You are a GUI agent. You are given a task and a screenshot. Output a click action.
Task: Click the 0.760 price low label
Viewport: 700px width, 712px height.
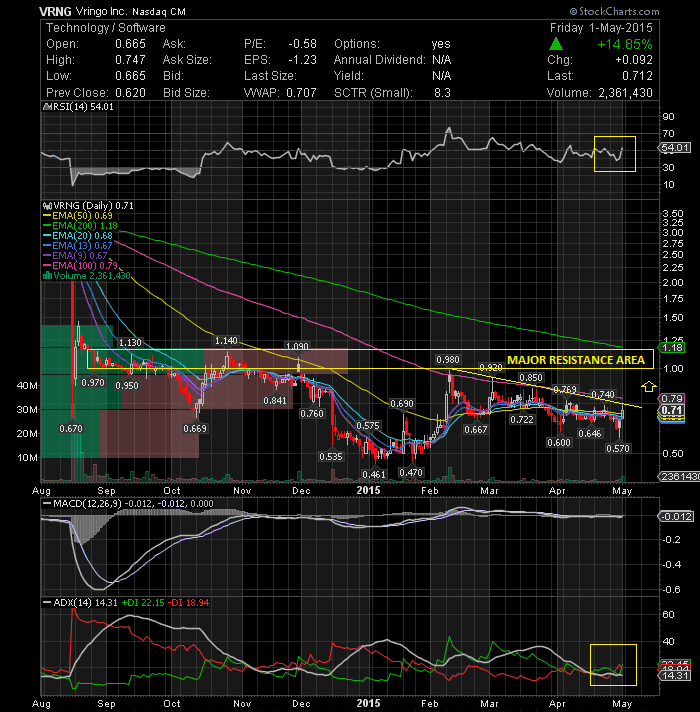(312, 413)
